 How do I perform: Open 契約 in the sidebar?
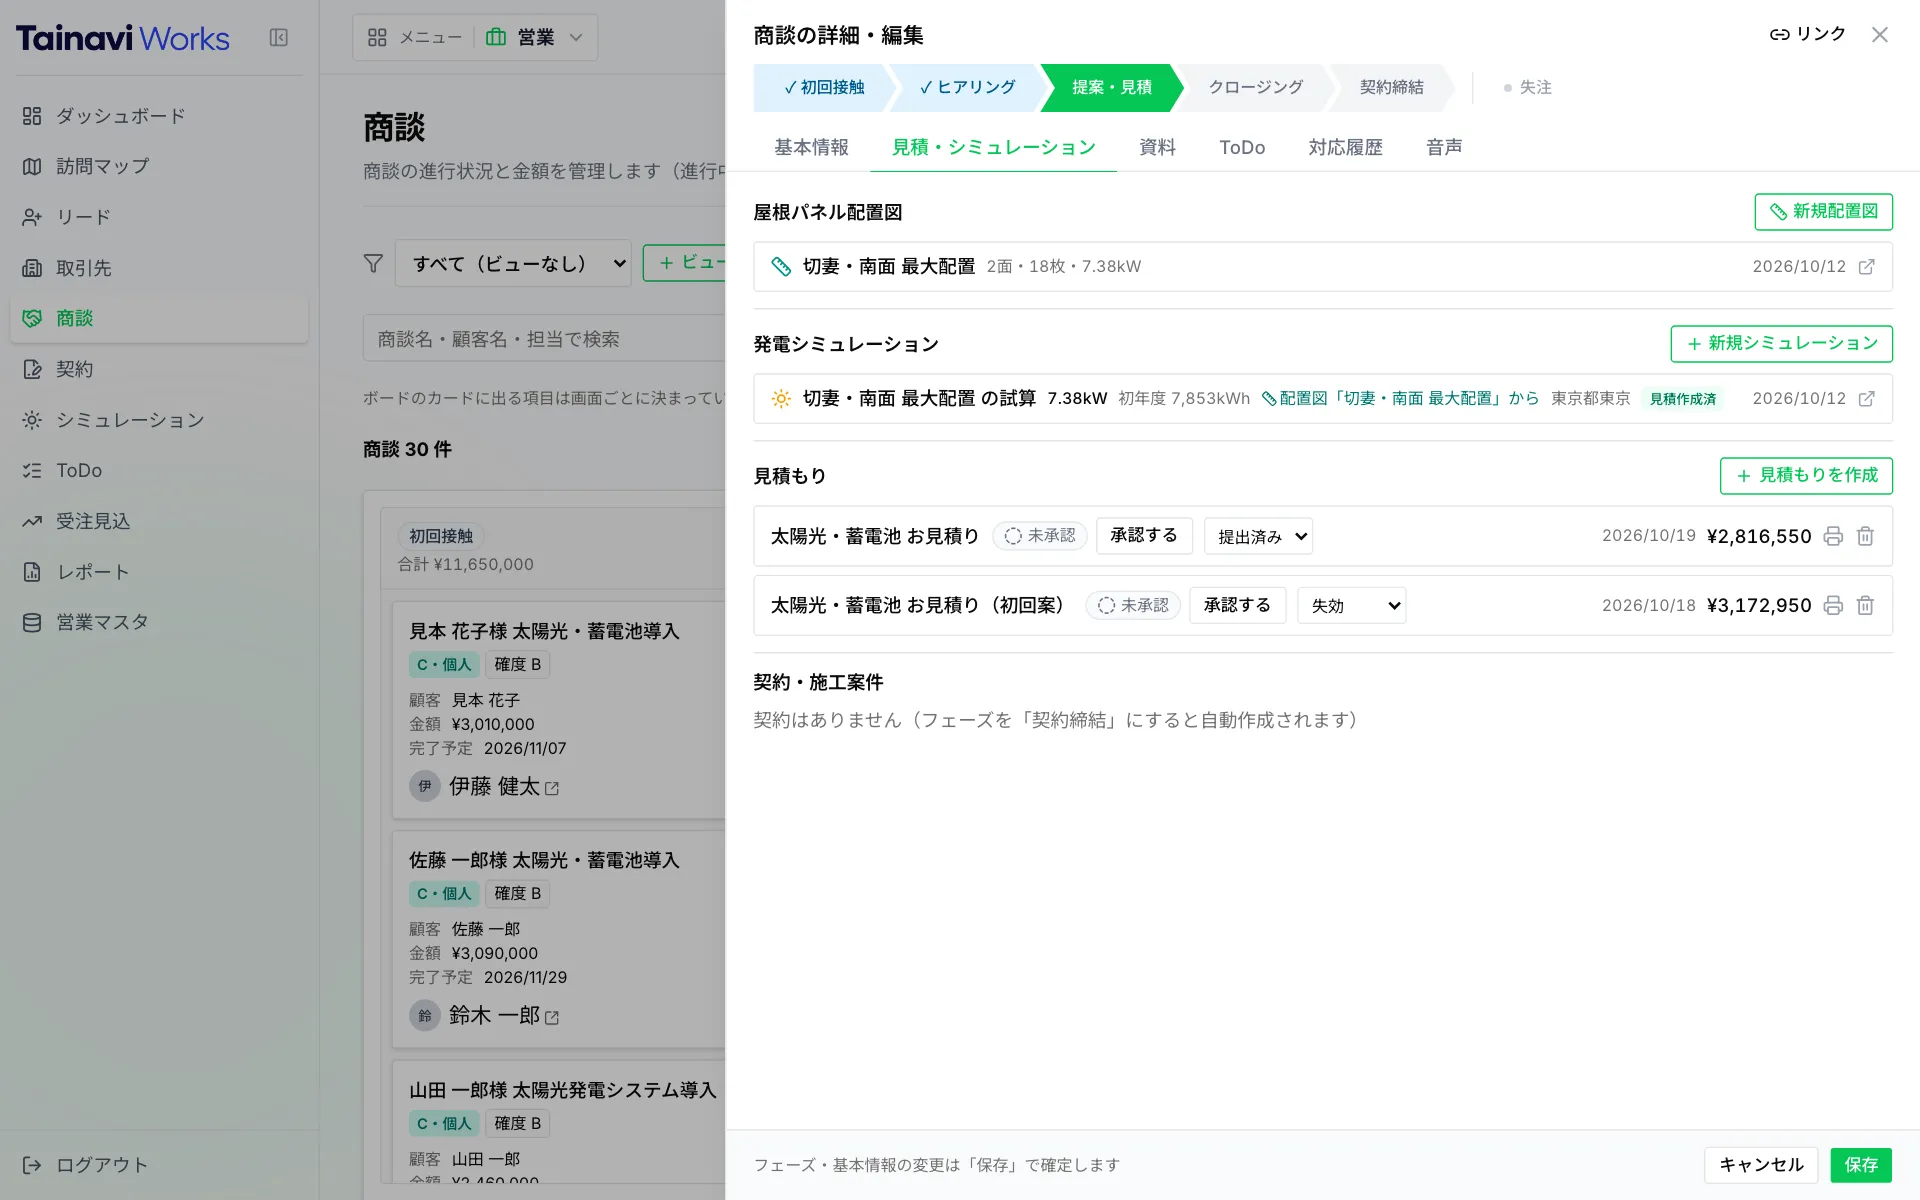click(x=159, y=369)
